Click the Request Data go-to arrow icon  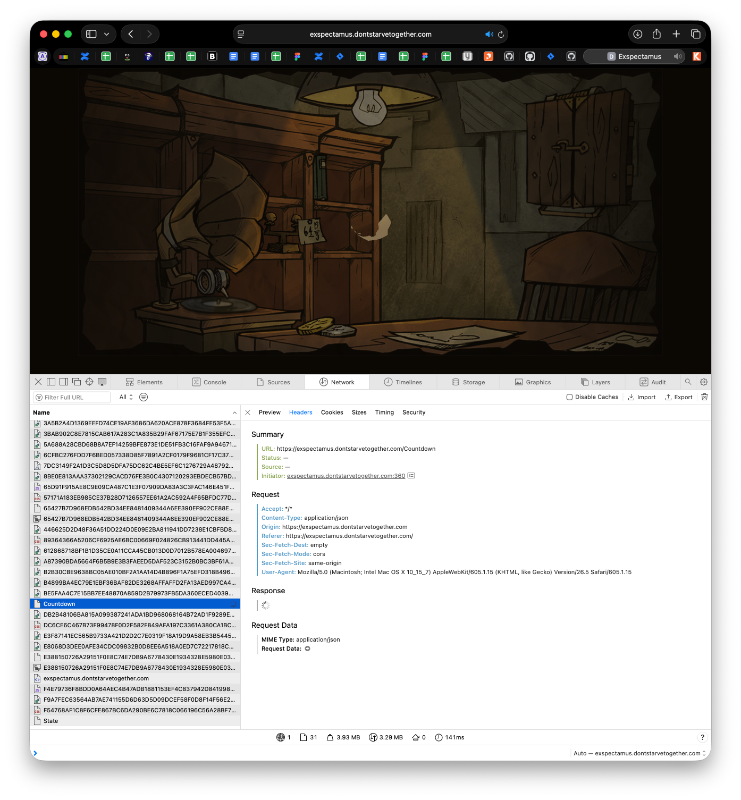(x=307, y=648)
